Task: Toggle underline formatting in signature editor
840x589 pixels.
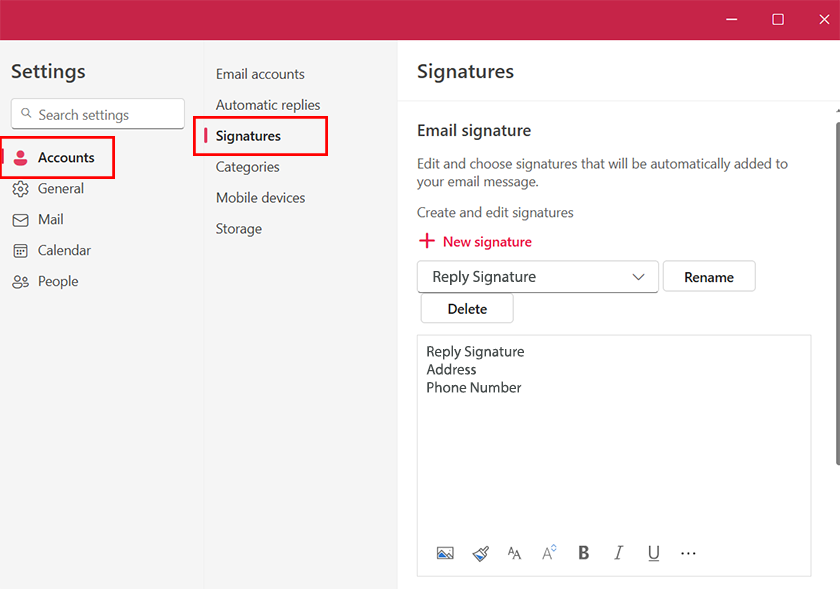Action: click(x=654, y=553)
